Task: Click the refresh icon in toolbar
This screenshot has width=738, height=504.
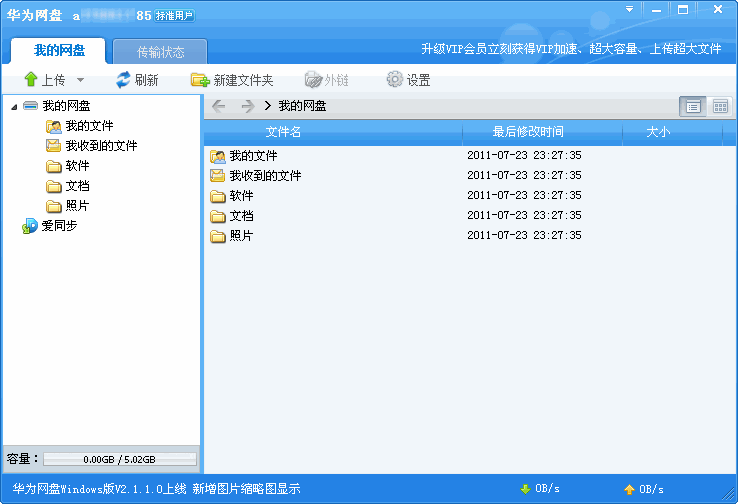Action: click(x=123, y=80)
